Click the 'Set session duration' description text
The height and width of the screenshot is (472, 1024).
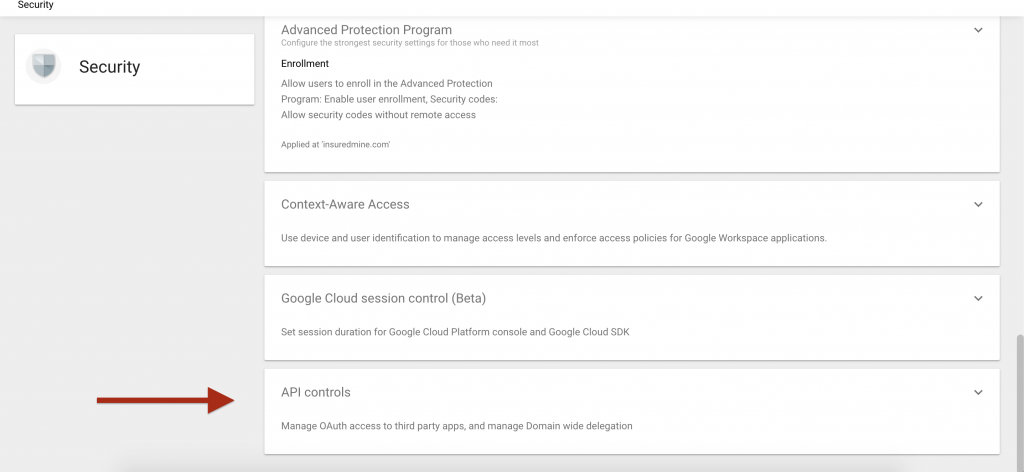[x=455, y=332]
